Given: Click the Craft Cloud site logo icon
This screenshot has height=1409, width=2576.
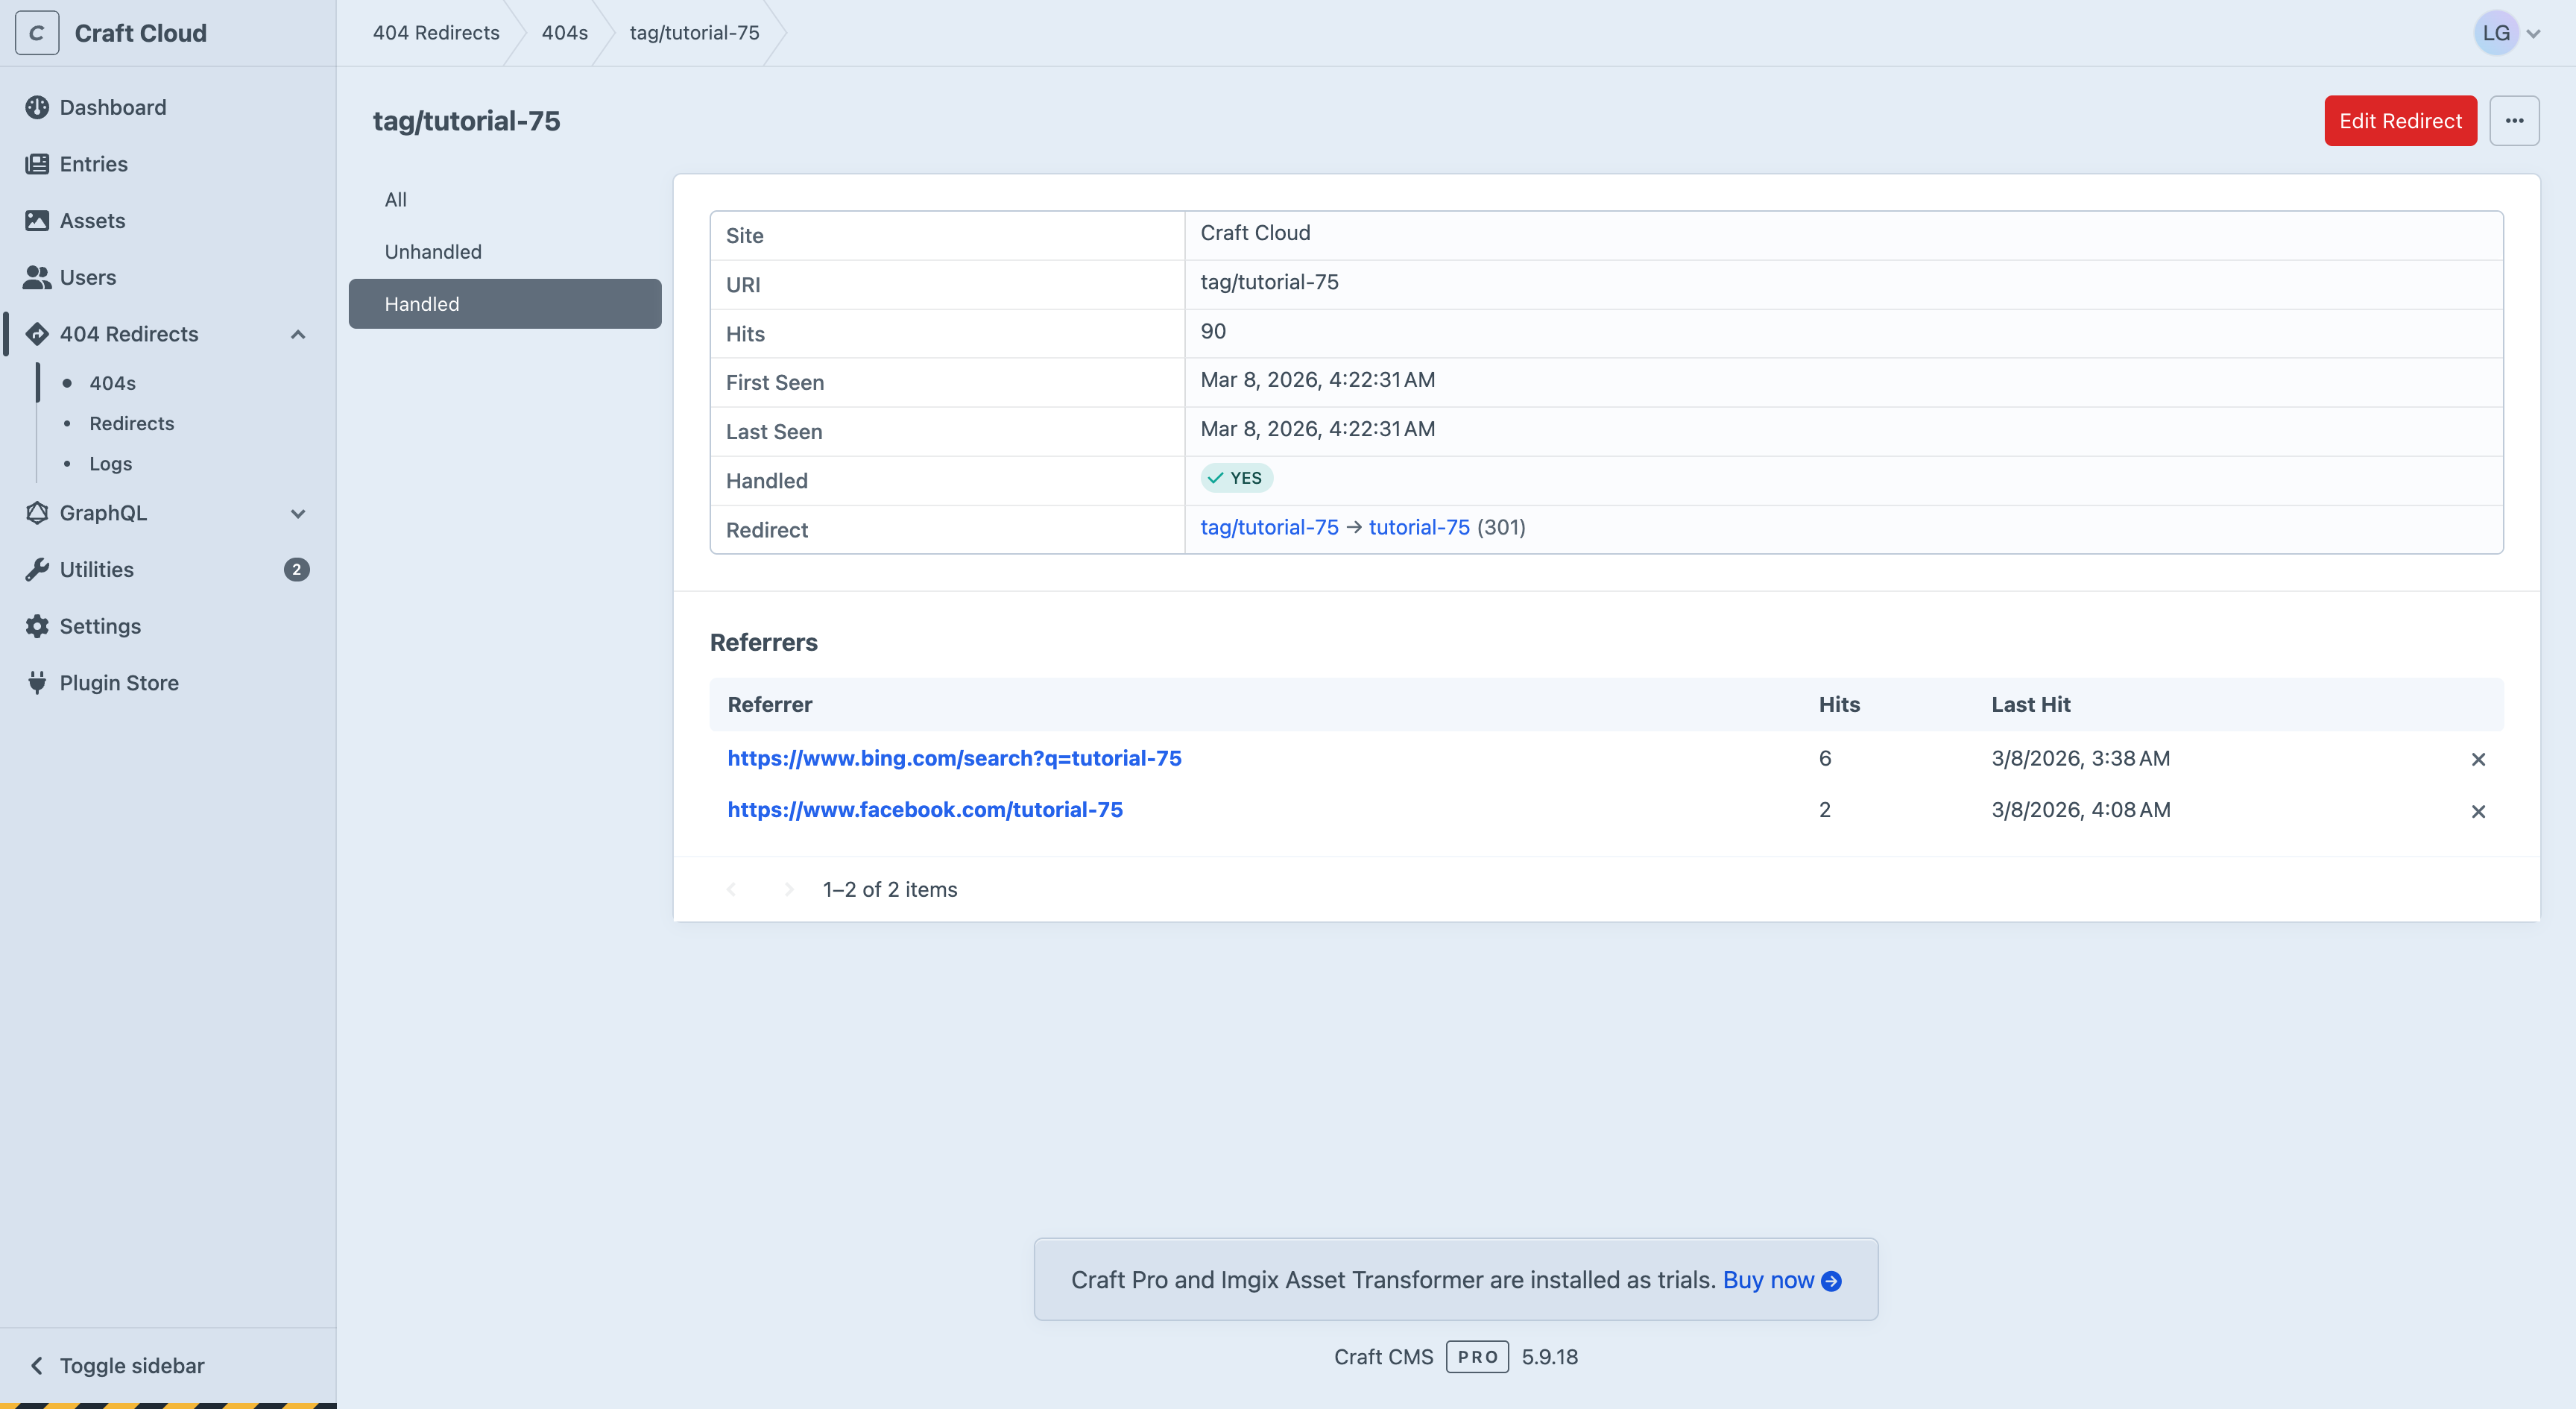Looking at the screenshot, I should click(37, 33).
